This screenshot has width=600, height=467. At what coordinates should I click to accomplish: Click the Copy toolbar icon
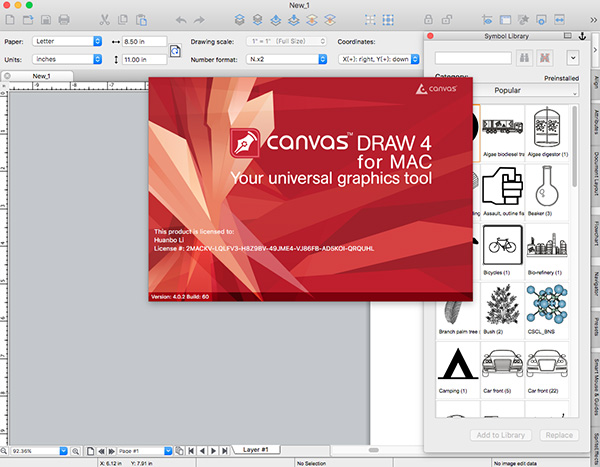coord(123,20)
